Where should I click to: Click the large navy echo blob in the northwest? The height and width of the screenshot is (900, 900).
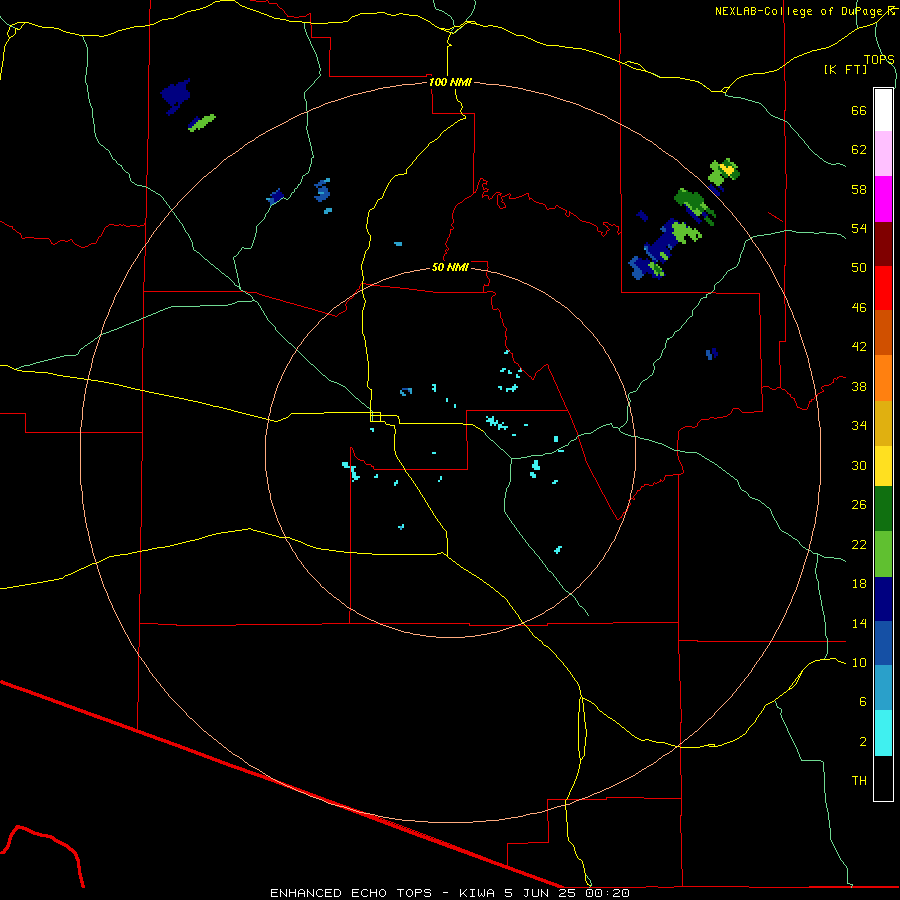coord(176,95)
